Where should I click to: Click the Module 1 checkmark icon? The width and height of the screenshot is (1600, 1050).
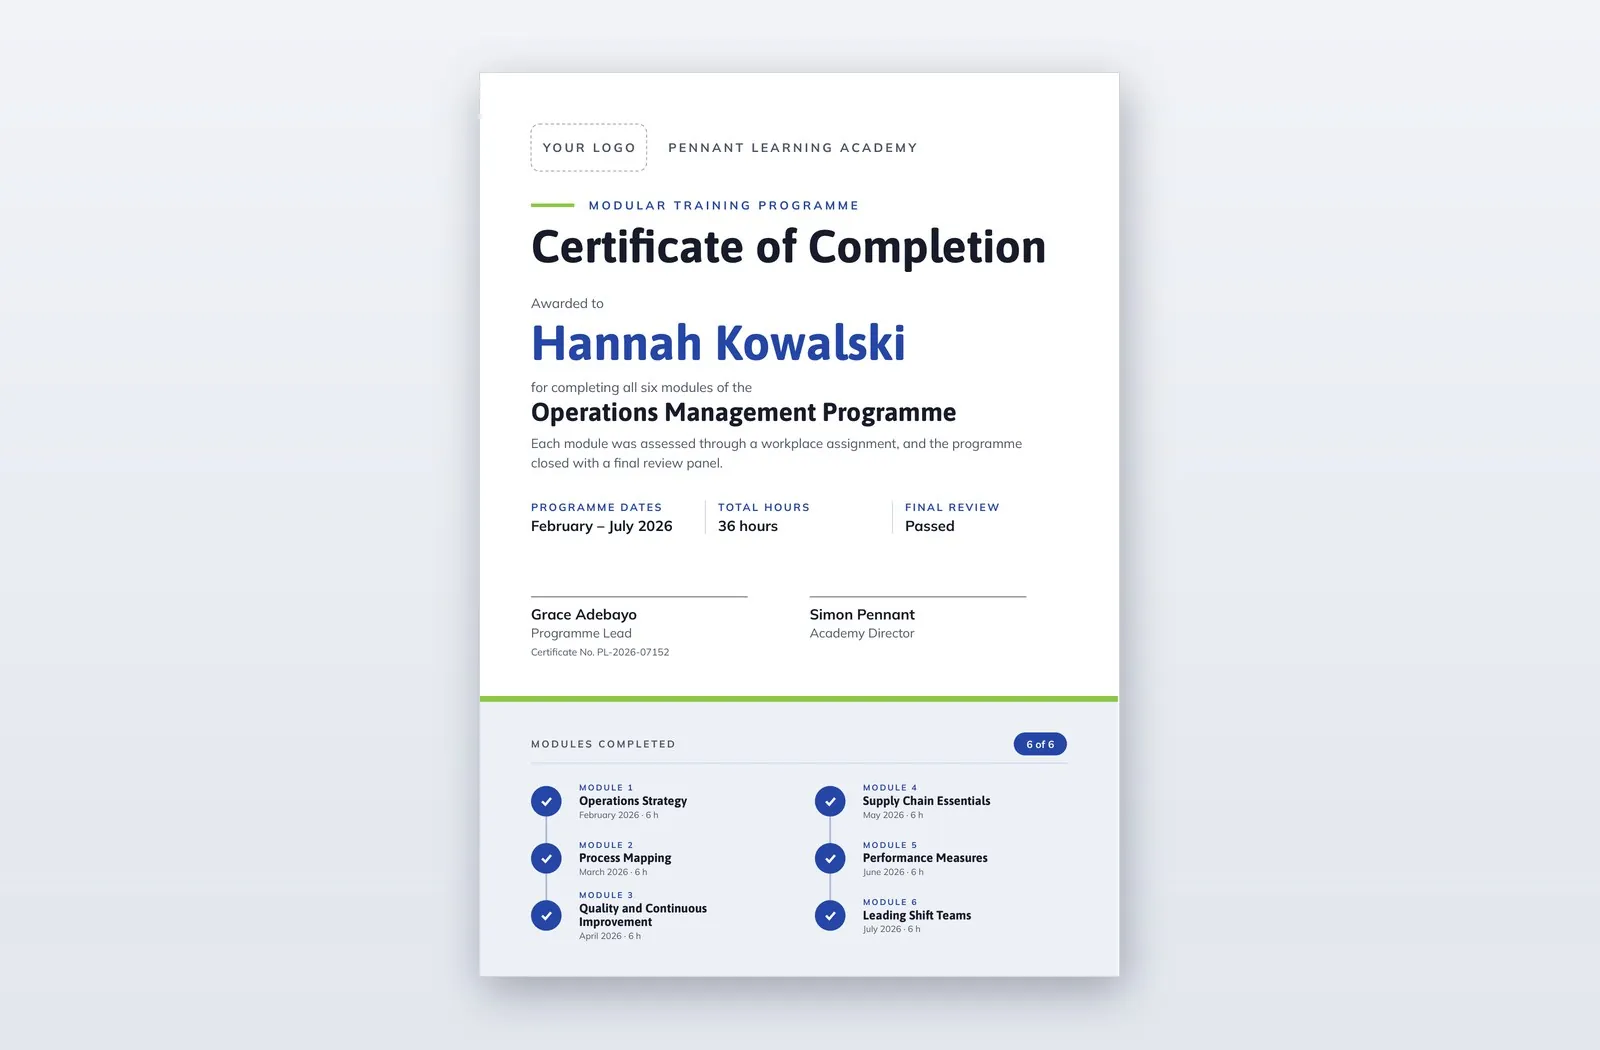(546, 801)
